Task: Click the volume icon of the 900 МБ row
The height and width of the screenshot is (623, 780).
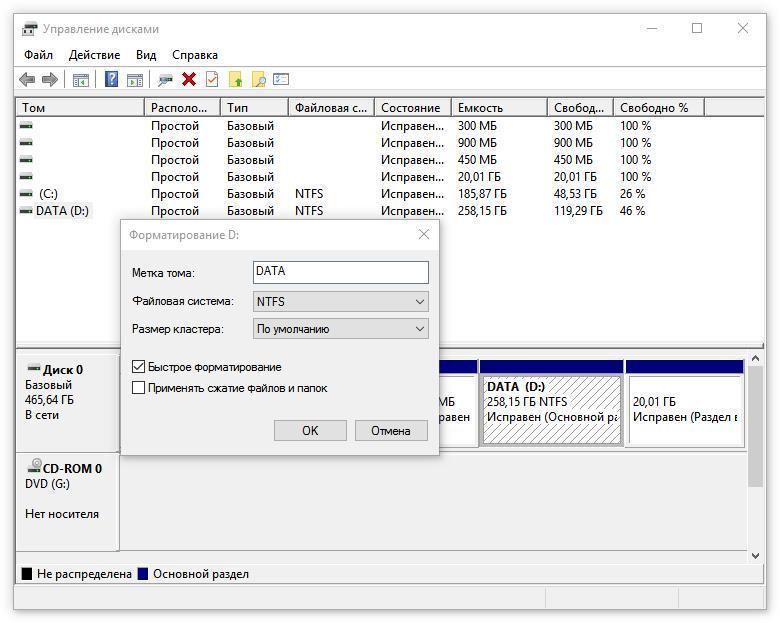Action: 26,143
